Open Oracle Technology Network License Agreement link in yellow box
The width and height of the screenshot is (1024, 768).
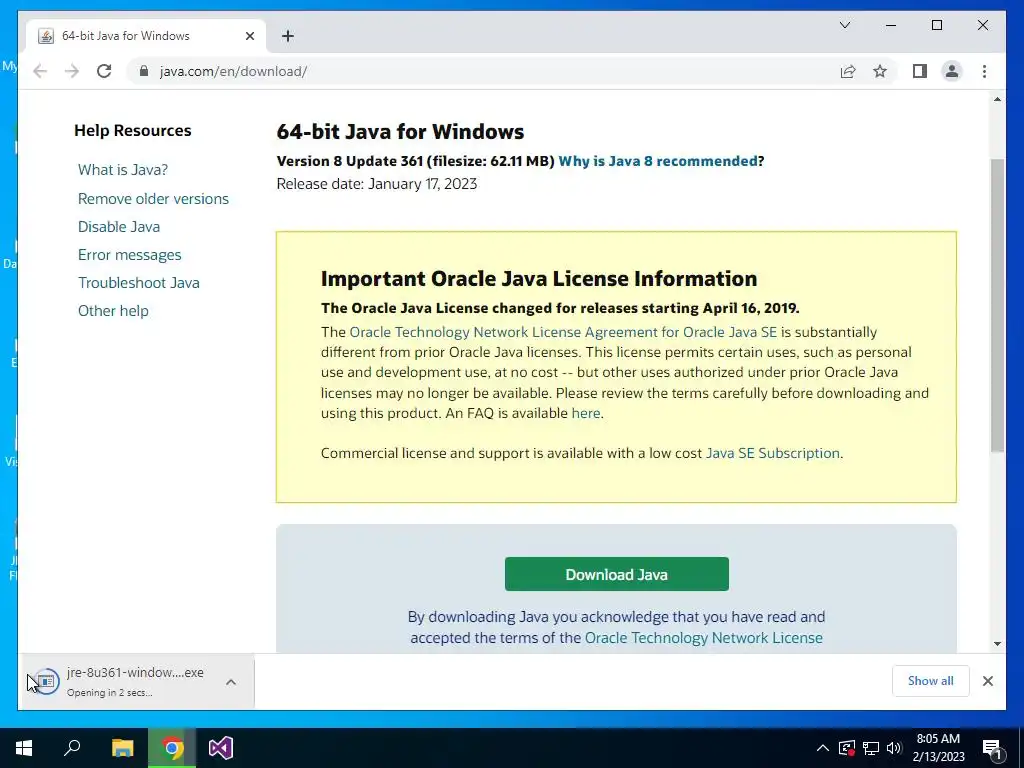(563, 332)
